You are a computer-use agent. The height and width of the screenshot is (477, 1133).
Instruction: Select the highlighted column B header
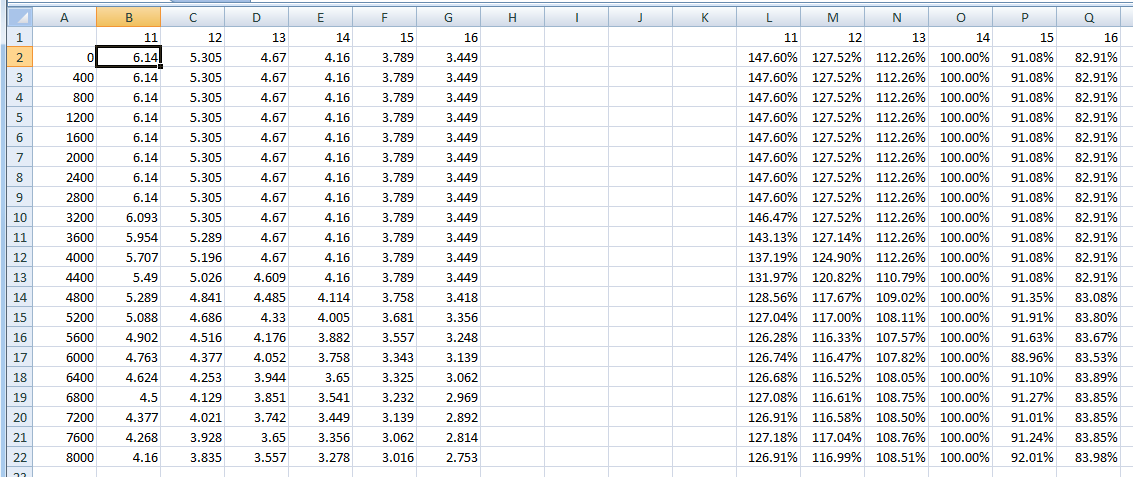click(129, 17)
